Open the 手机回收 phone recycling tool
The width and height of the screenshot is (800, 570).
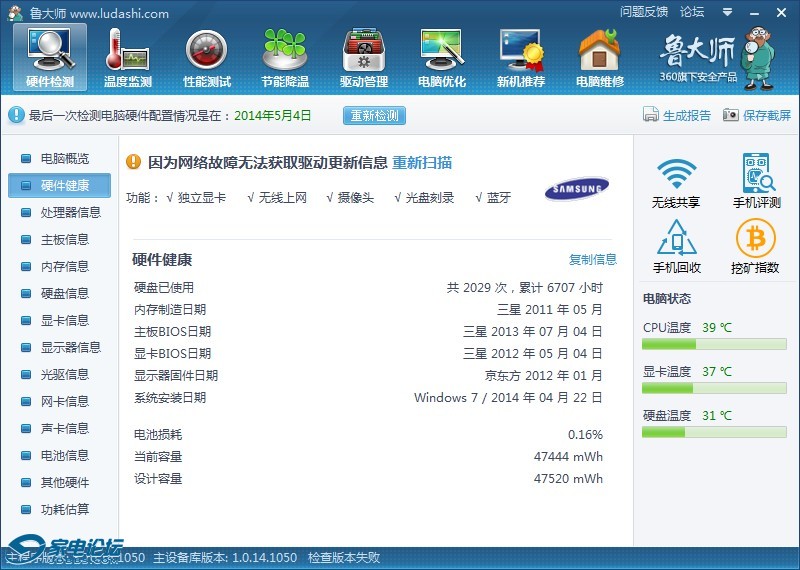point(676,247)
